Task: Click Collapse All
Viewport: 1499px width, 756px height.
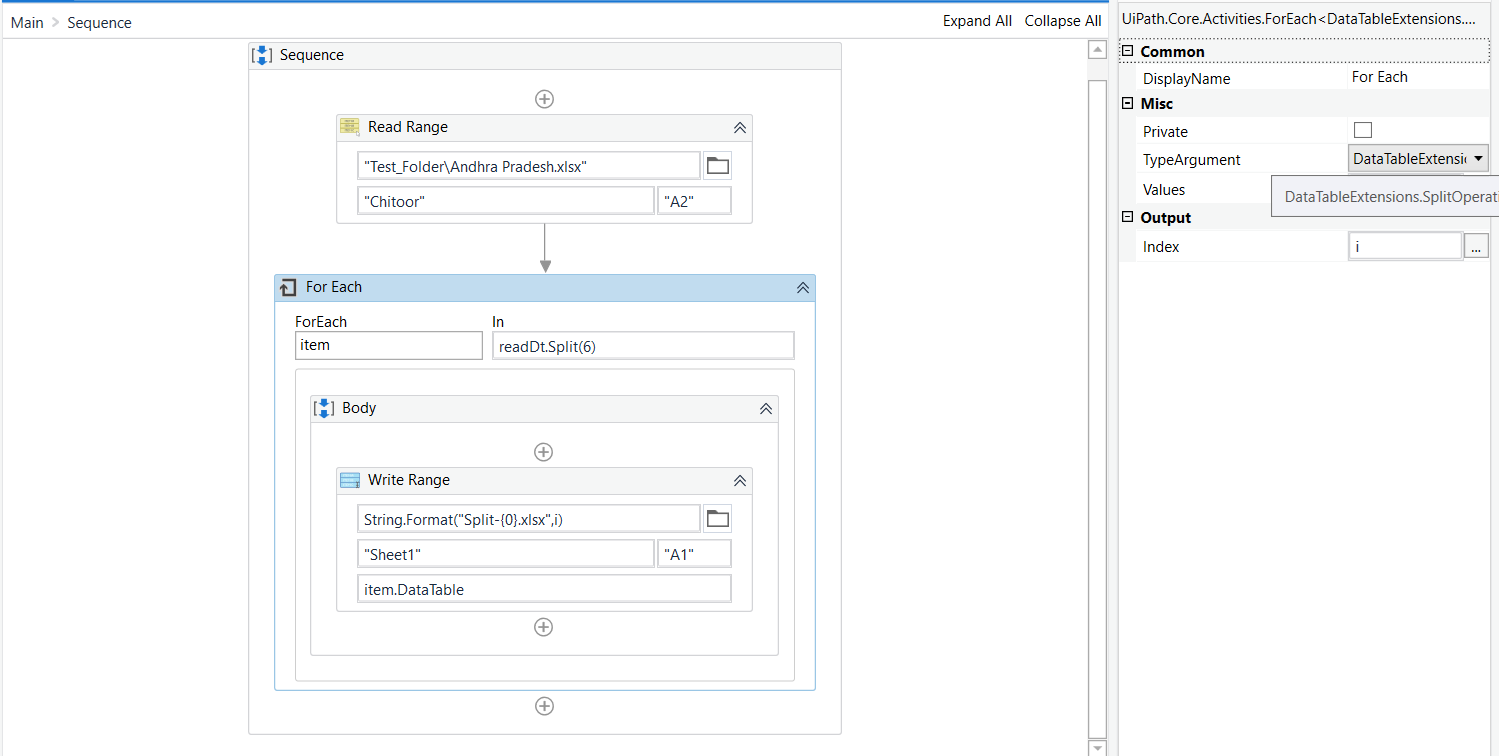Action: point(1062,20)
